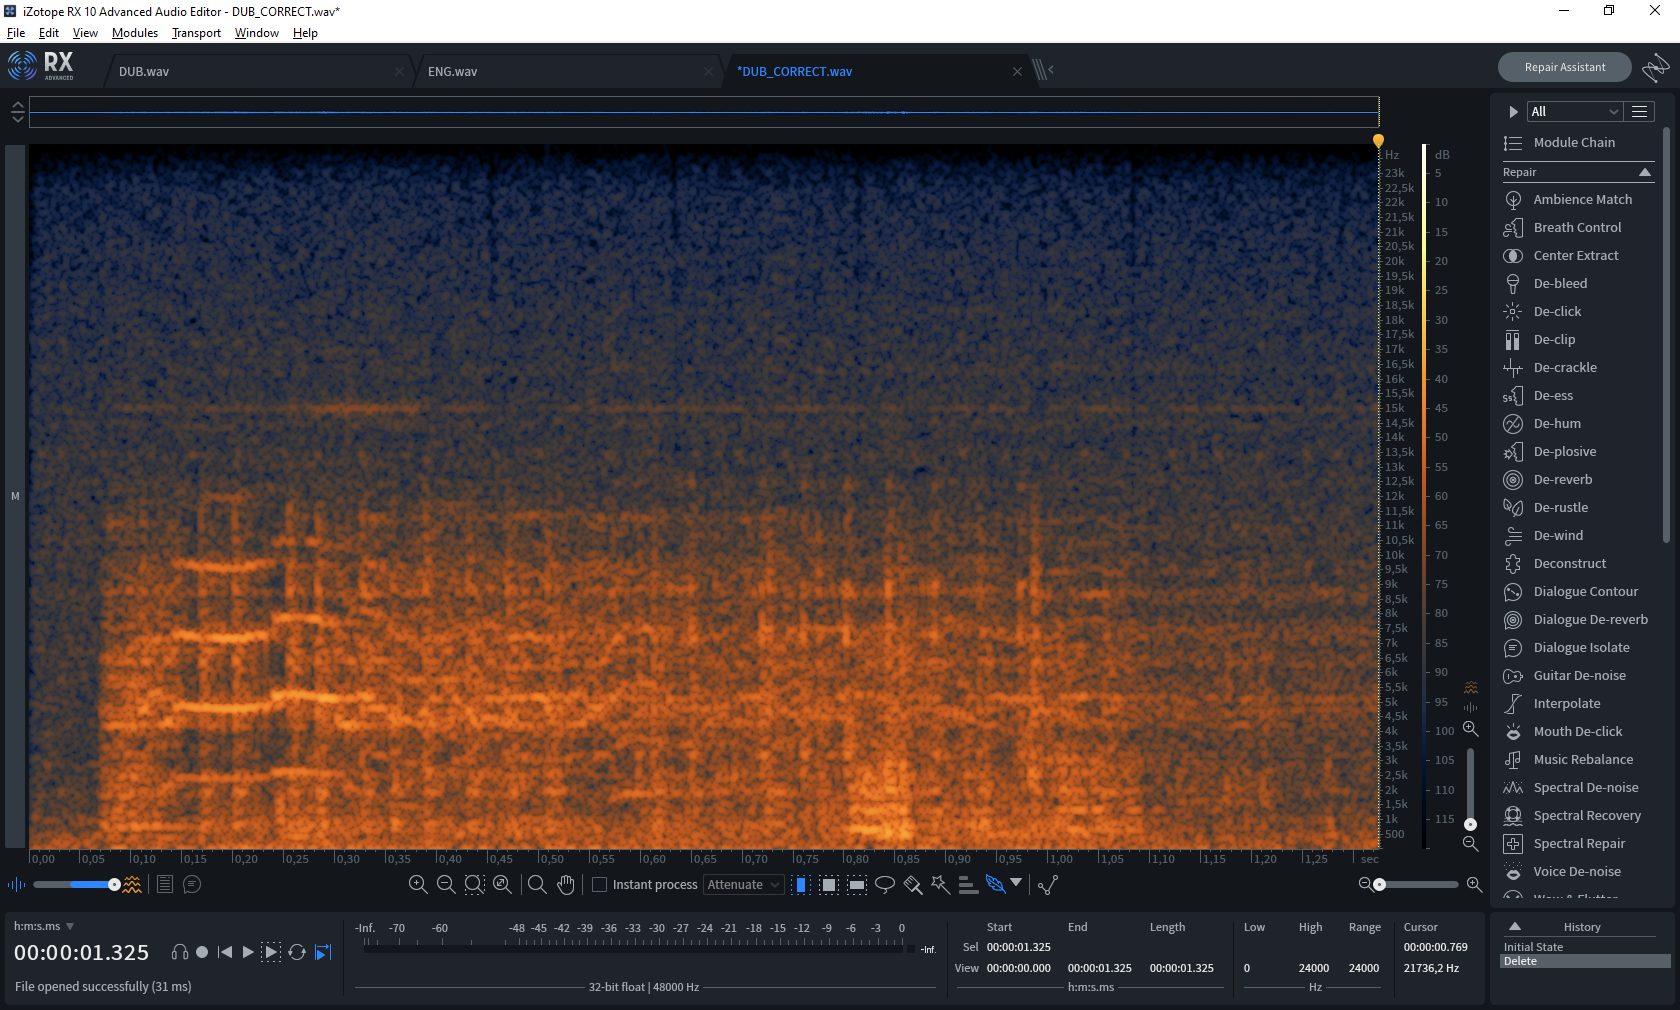This screenshot has height=1010, width=1680.
Task: Click the zoom out time icon
Action: [x=446, y=884]
